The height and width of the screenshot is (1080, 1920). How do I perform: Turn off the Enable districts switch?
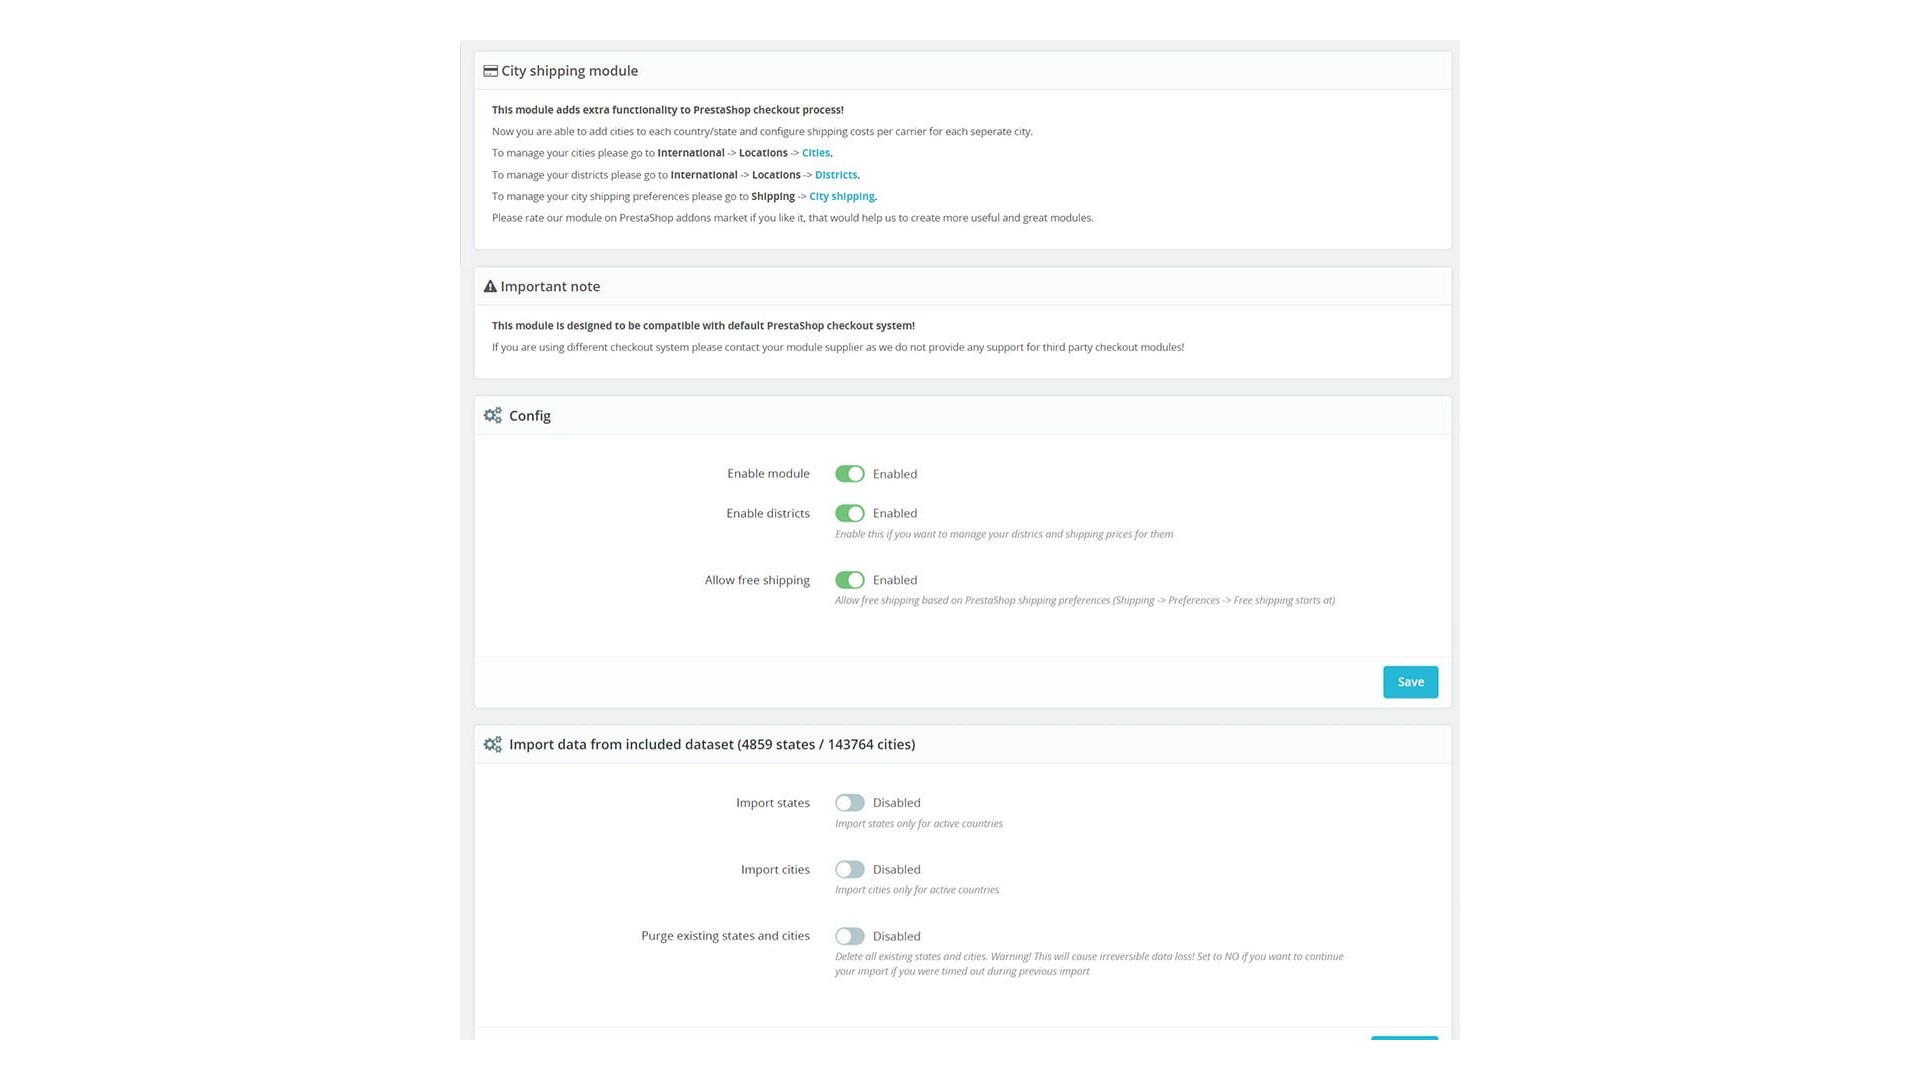coord(849,513)
